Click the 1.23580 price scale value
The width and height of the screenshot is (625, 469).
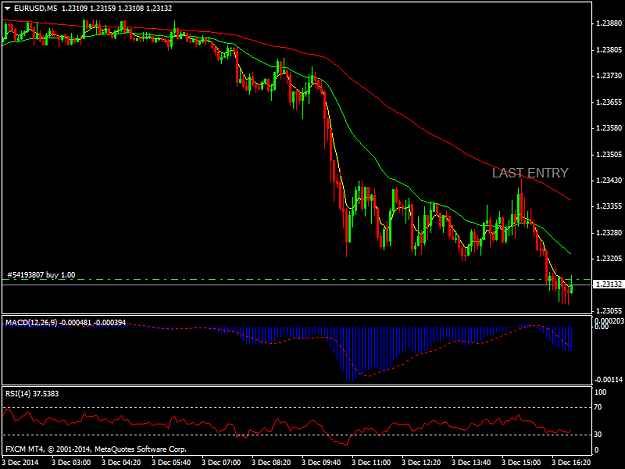coord(609,128)
